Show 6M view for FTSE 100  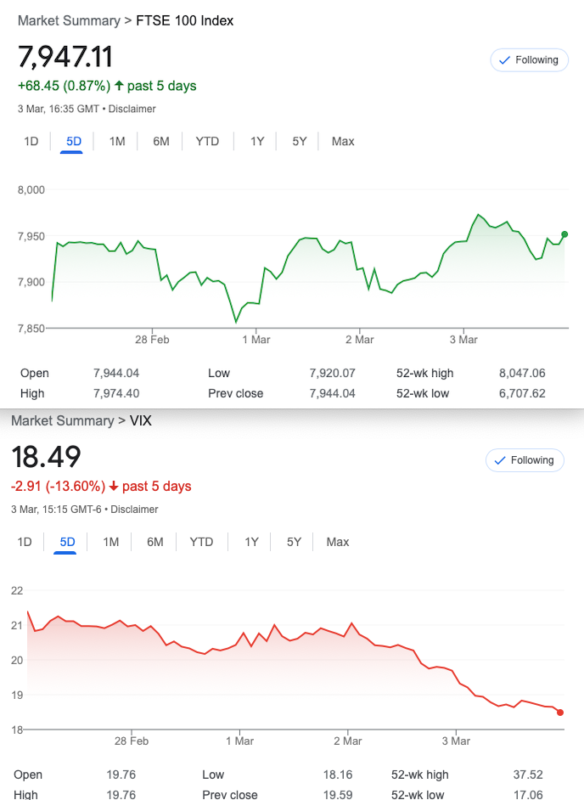[161, 141]
